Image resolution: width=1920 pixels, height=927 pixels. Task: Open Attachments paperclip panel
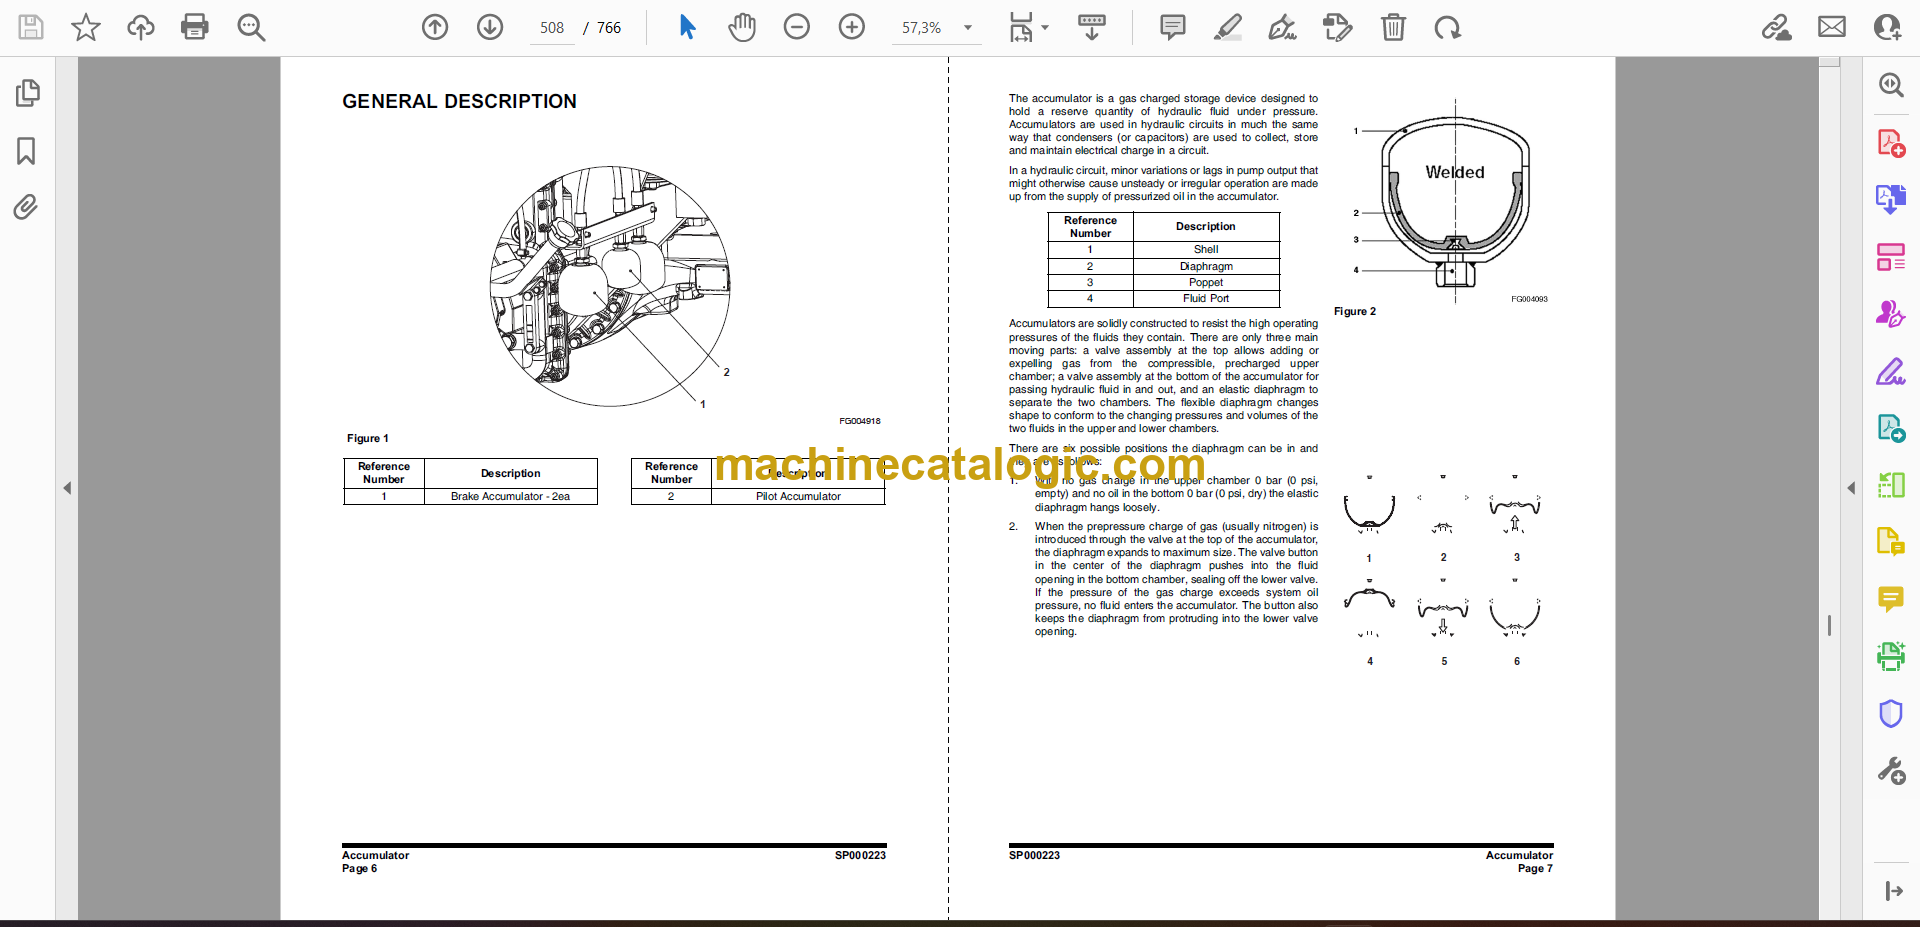tap(26, 207)
